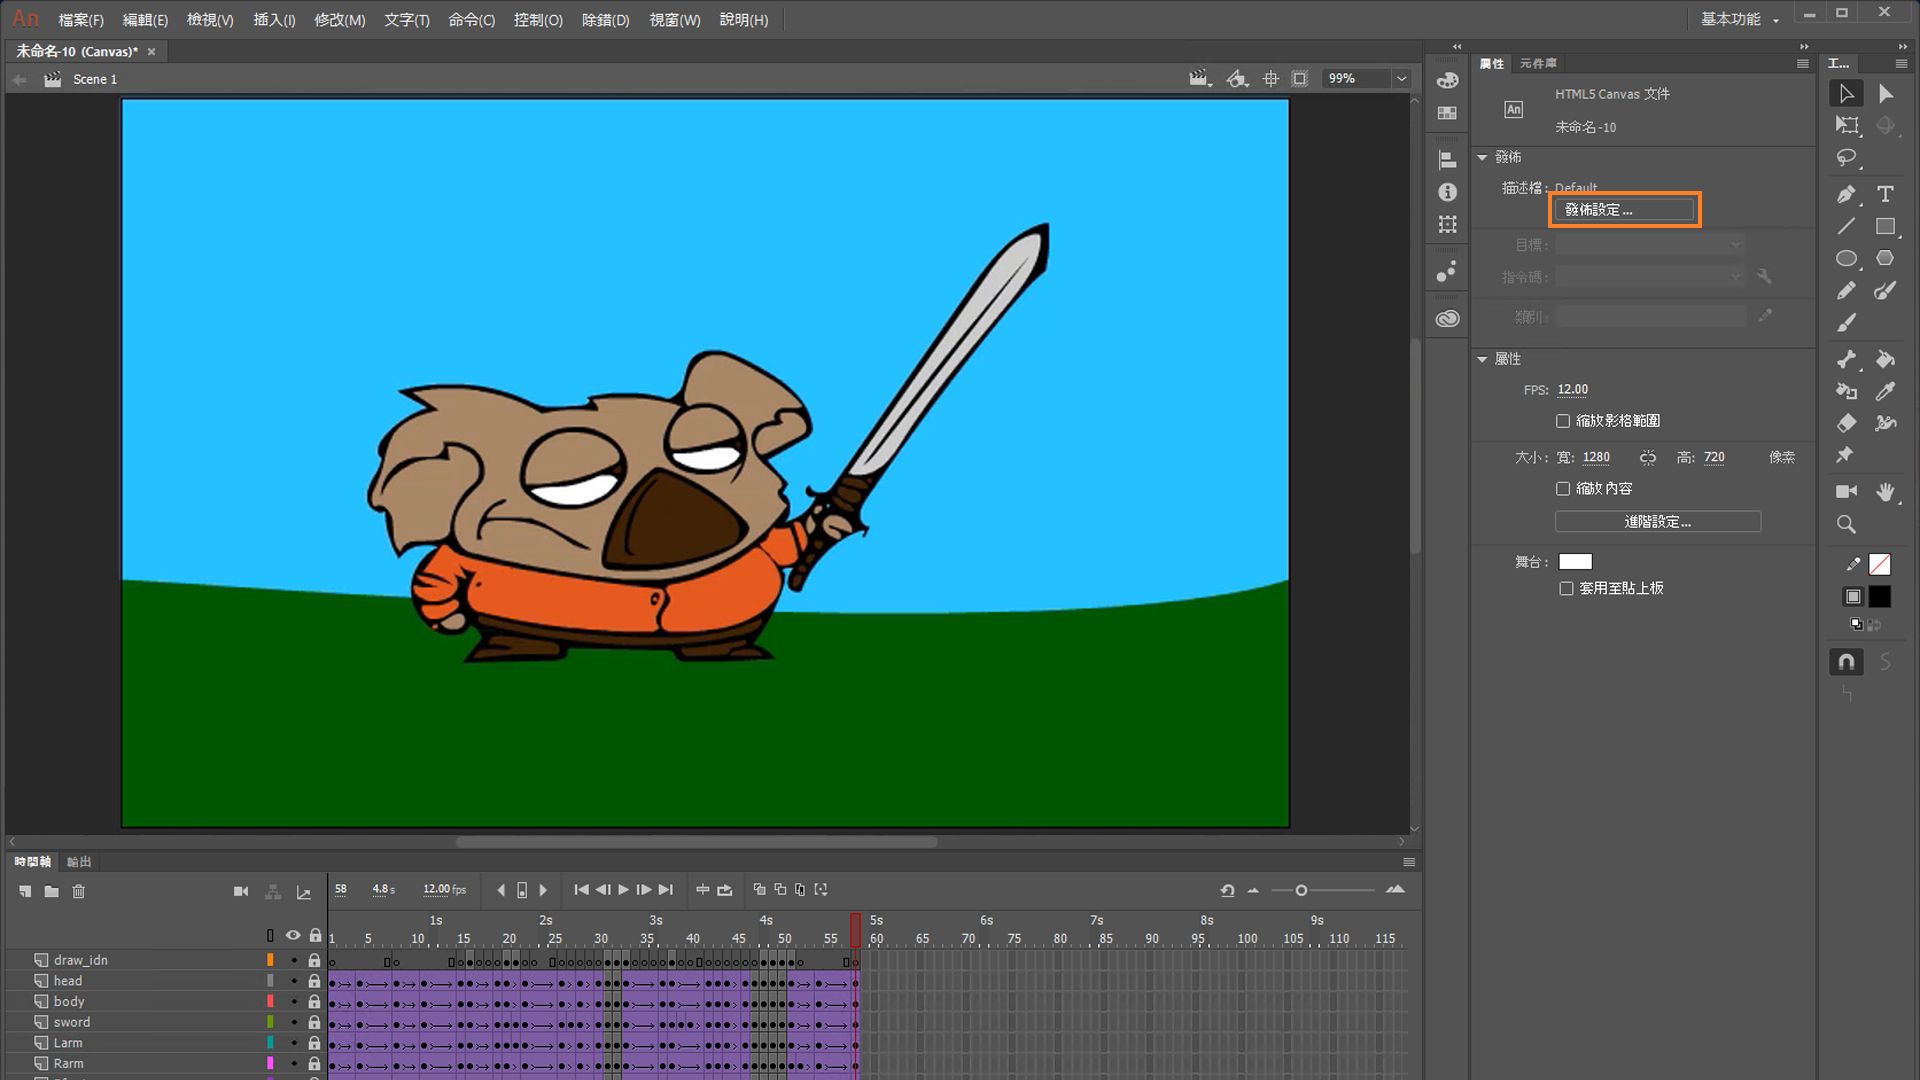Select the Text tool
Screen dimensions: 1920x1080
[x=1885, y=194]
